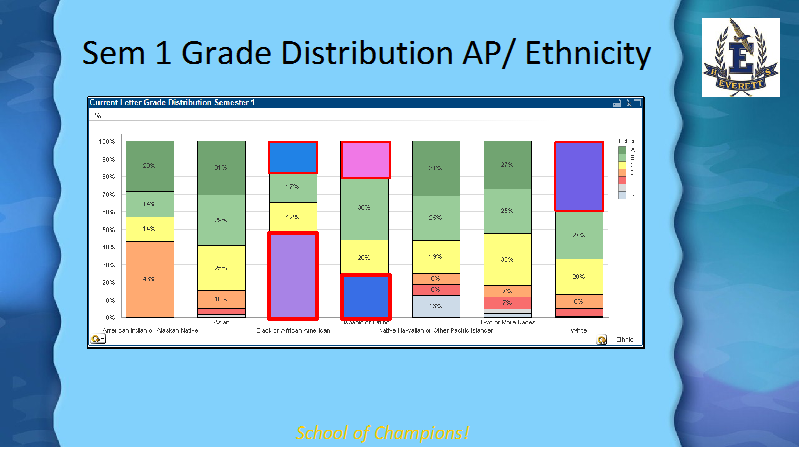Click the orange segment of Two or More Races bar
This screenshot has height=450, width=800.
coord(508,291)
